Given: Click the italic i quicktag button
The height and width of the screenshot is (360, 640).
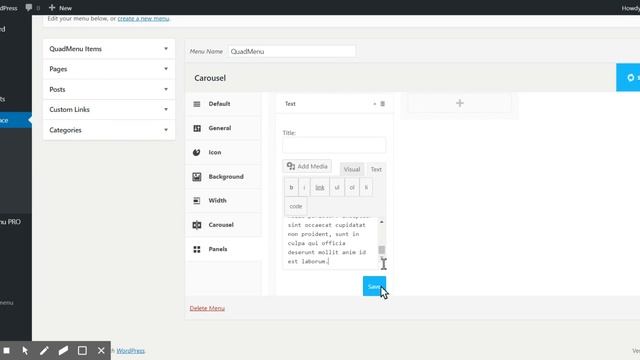Looking at the screenshot, I should [x=304, y=187].
